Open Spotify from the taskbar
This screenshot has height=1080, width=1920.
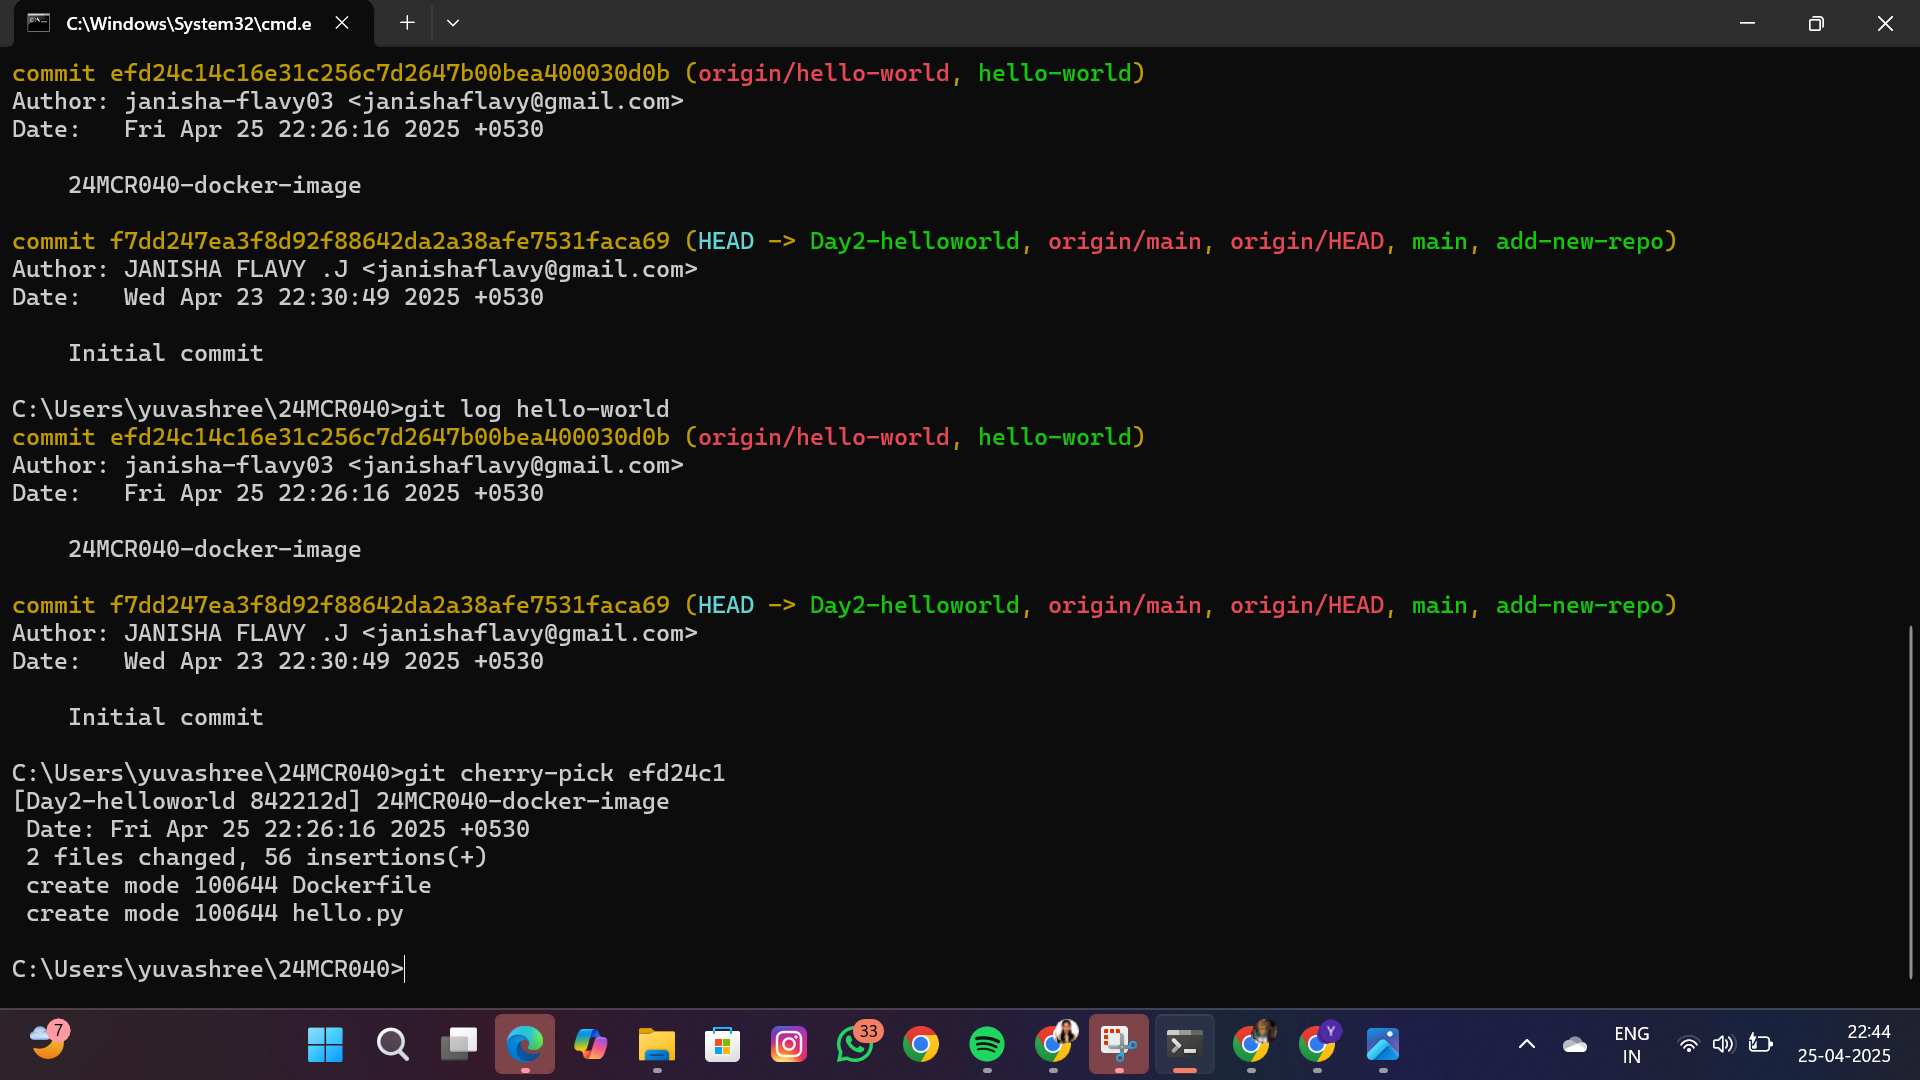tap(986, 1045)
